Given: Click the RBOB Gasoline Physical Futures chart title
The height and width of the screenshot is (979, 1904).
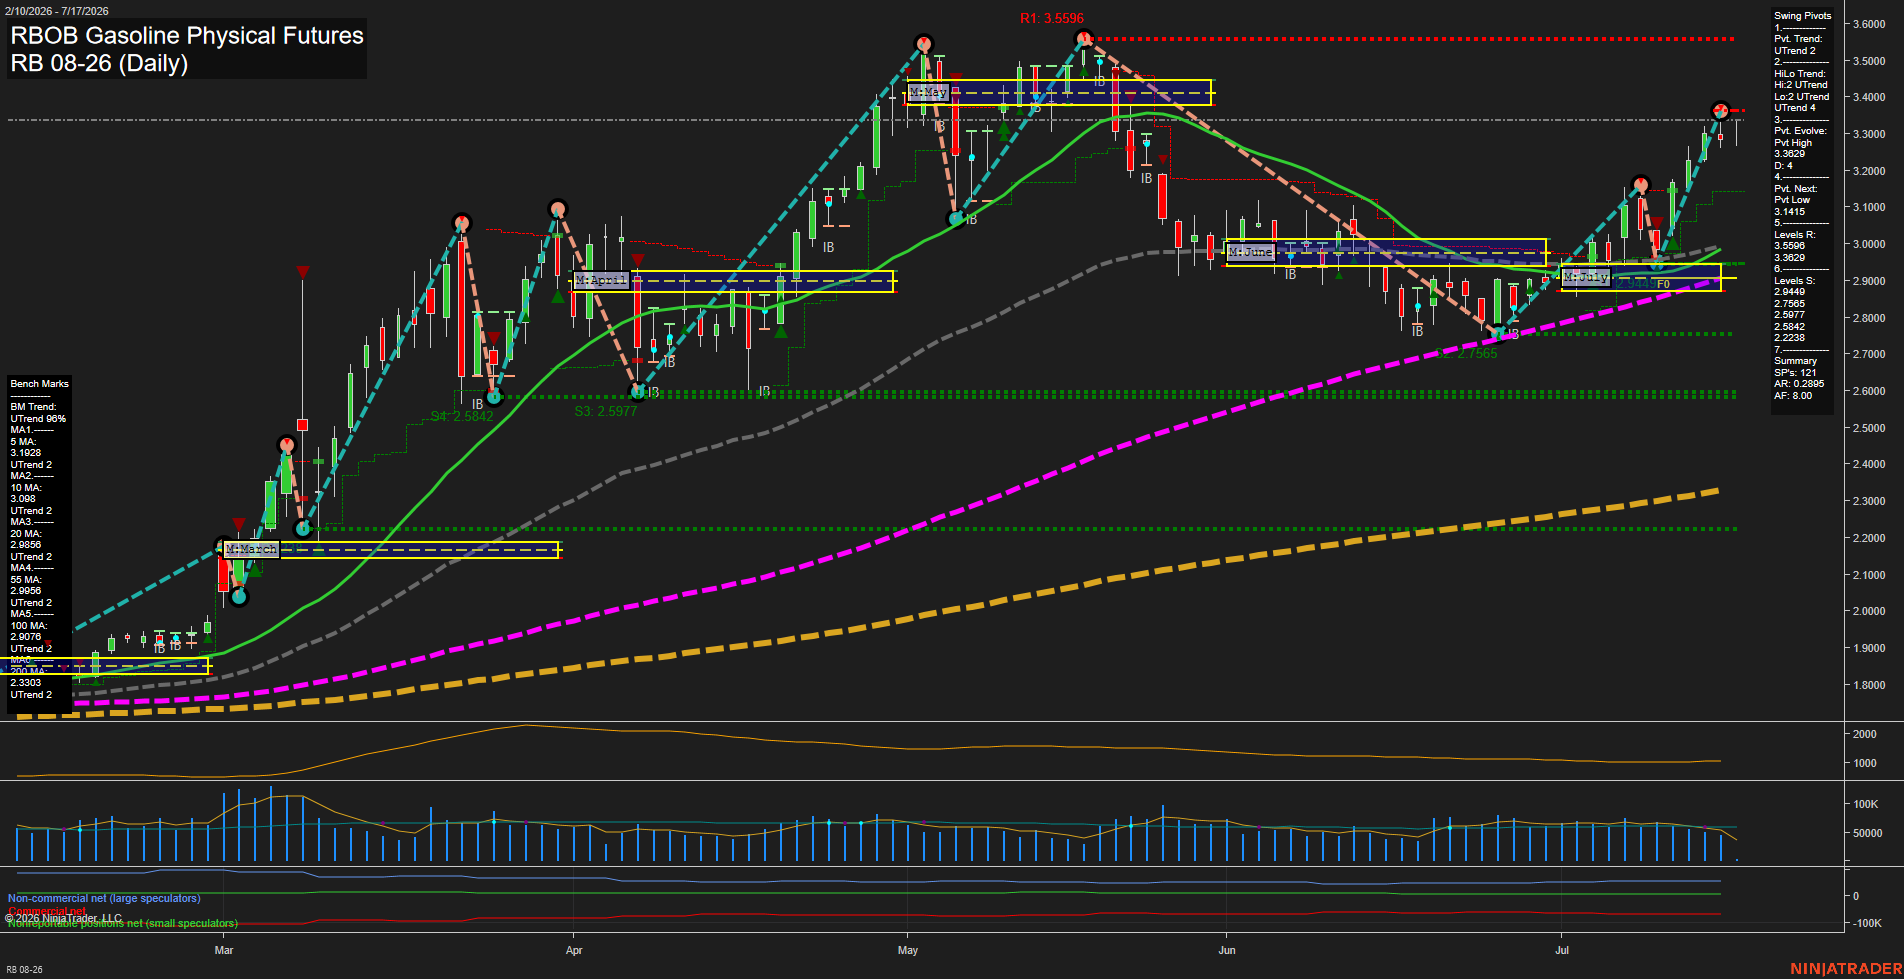Looking at the screenshot, I should point(187,35).
